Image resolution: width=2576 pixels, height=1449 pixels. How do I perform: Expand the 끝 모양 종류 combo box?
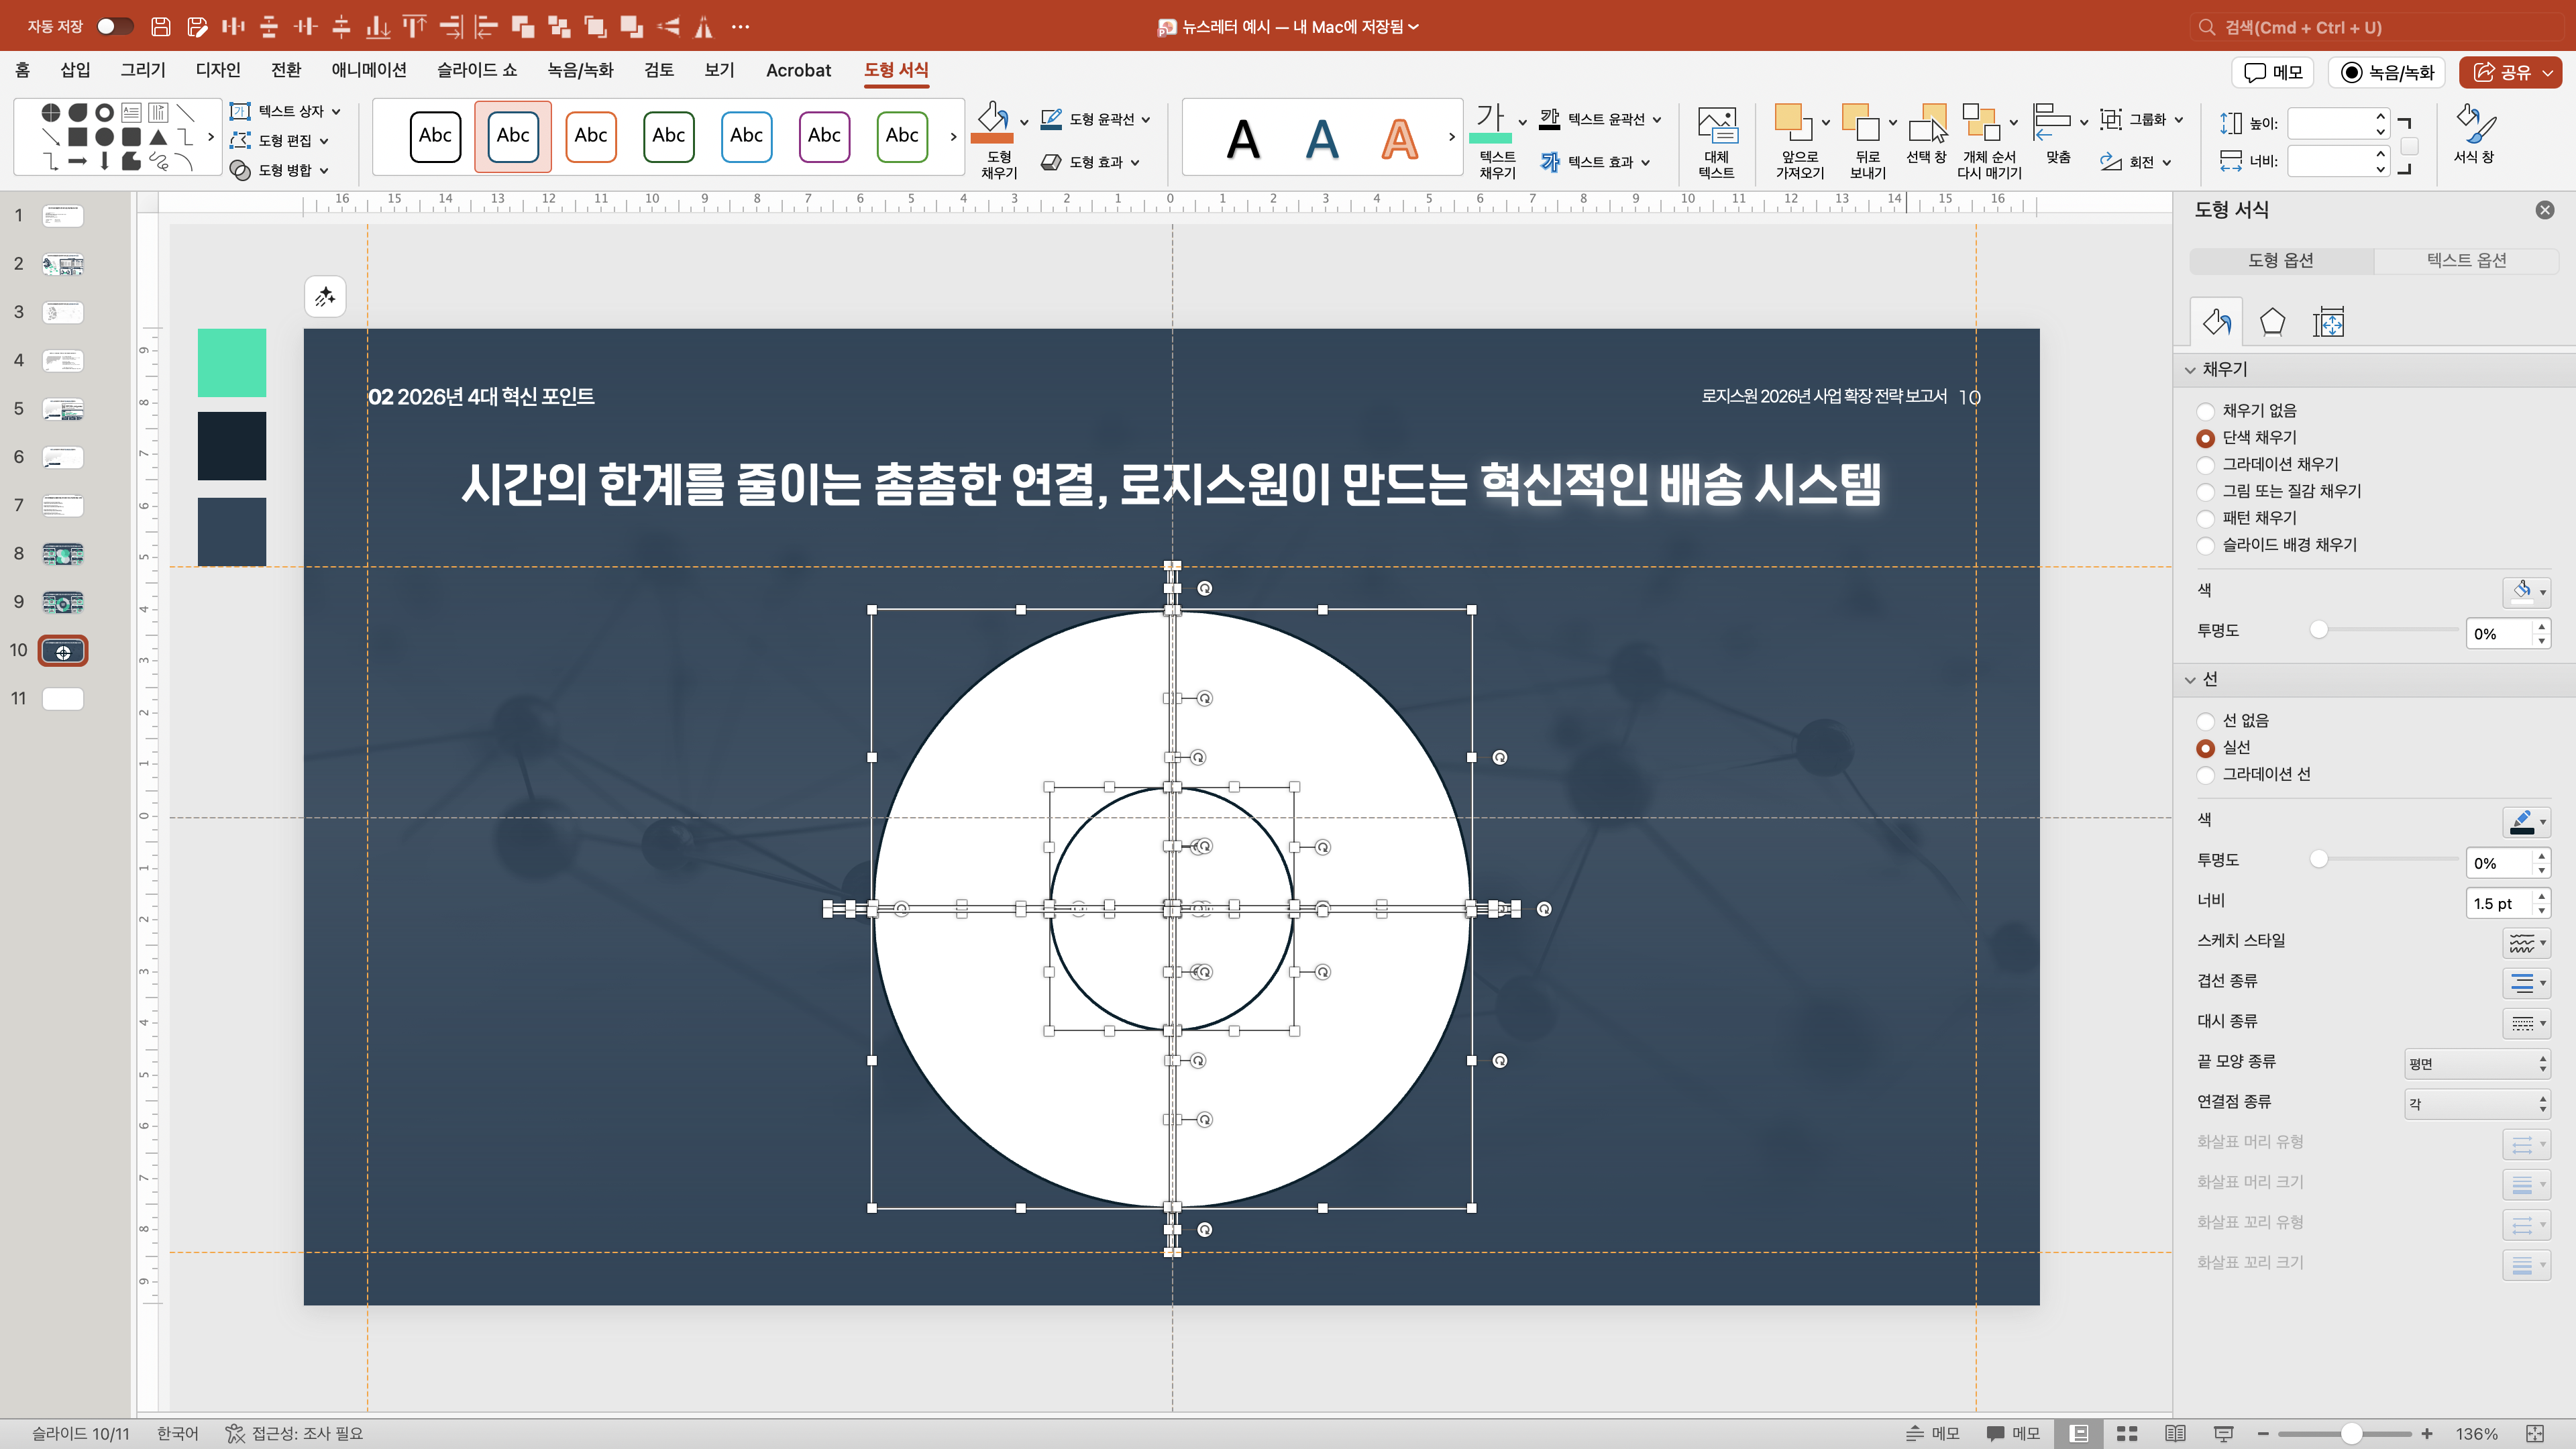pos(2476,1063)
